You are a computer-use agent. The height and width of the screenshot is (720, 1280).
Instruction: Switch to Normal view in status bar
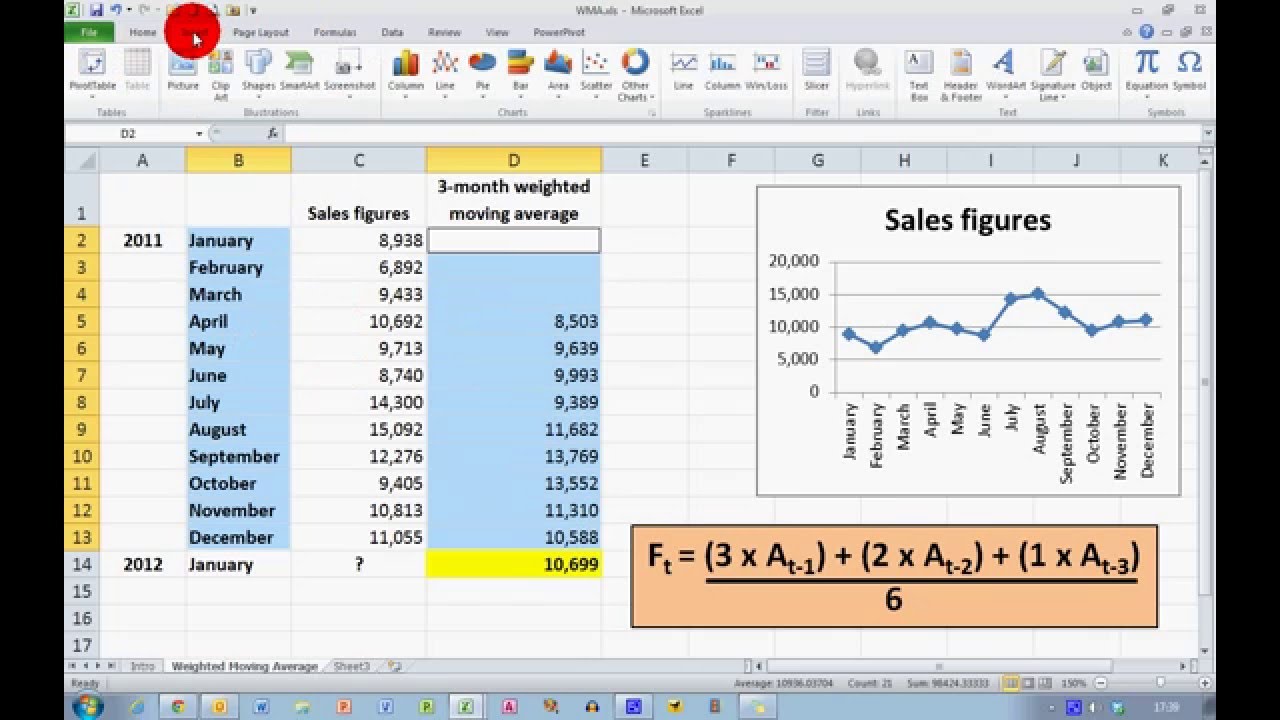click(x=1010, y=683)
